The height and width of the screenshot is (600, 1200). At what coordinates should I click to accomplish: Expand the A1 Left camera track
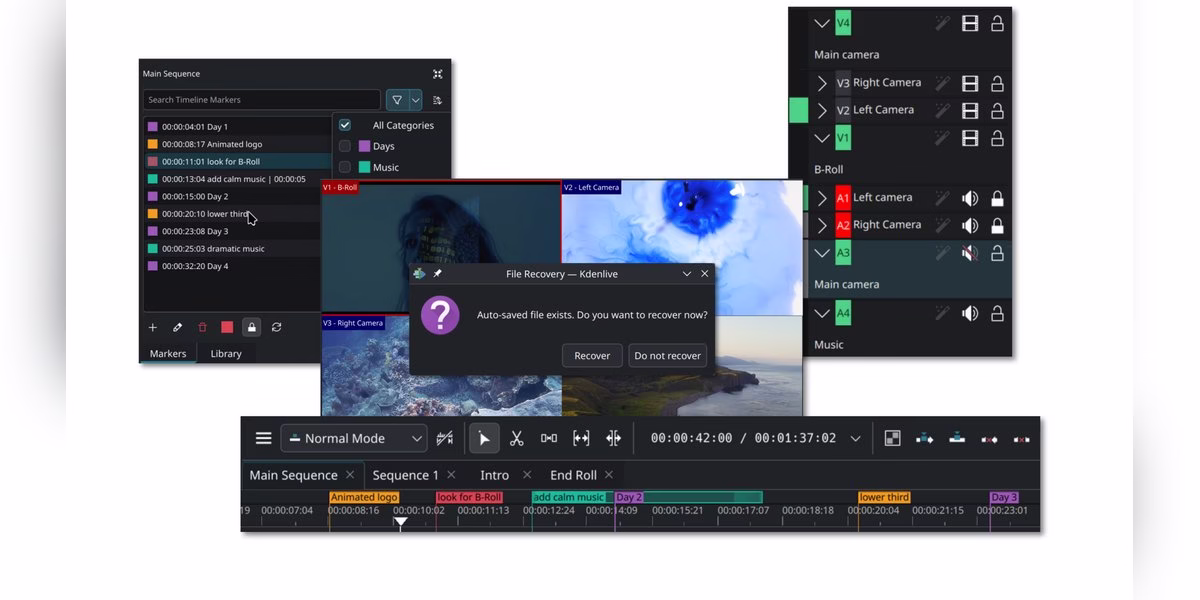pyautogui.click(x=822, y=198)
